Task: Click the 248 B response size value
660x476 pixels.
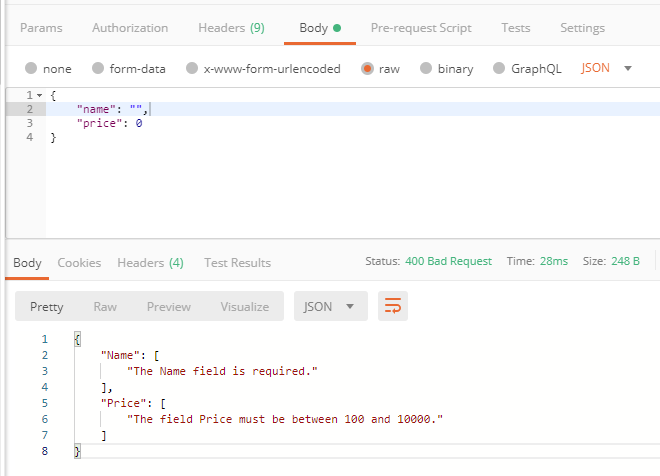Action: click(x=625, y=261)
